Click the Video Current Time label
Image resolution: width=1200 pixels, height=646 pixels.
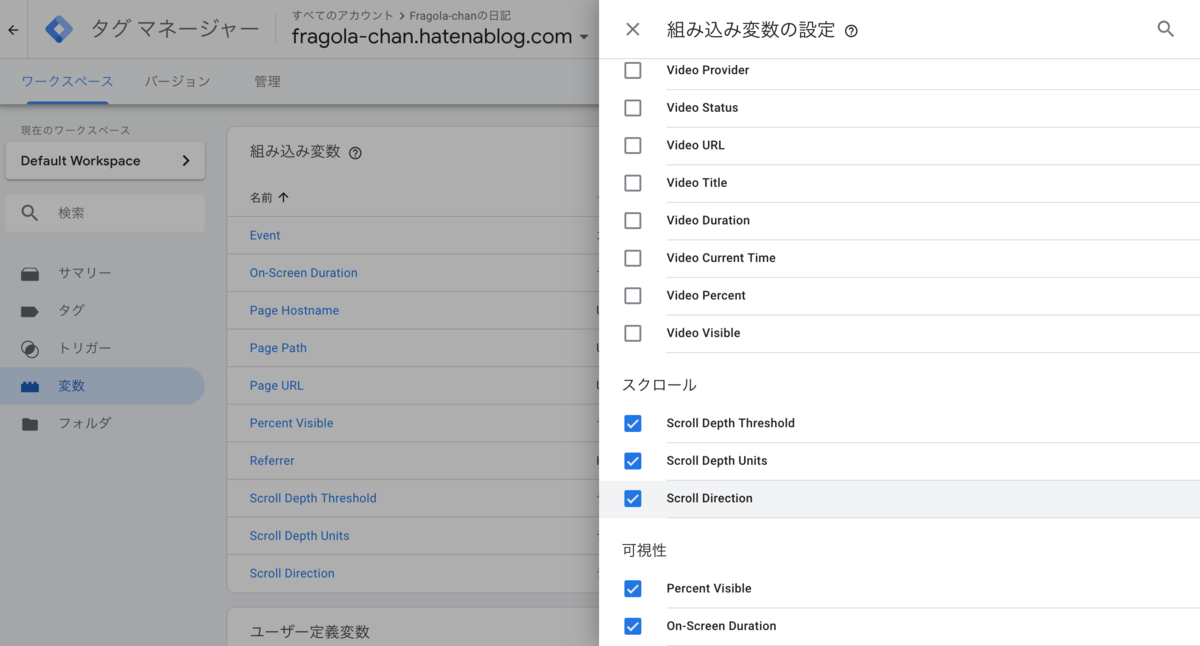[x=721, y=258]
